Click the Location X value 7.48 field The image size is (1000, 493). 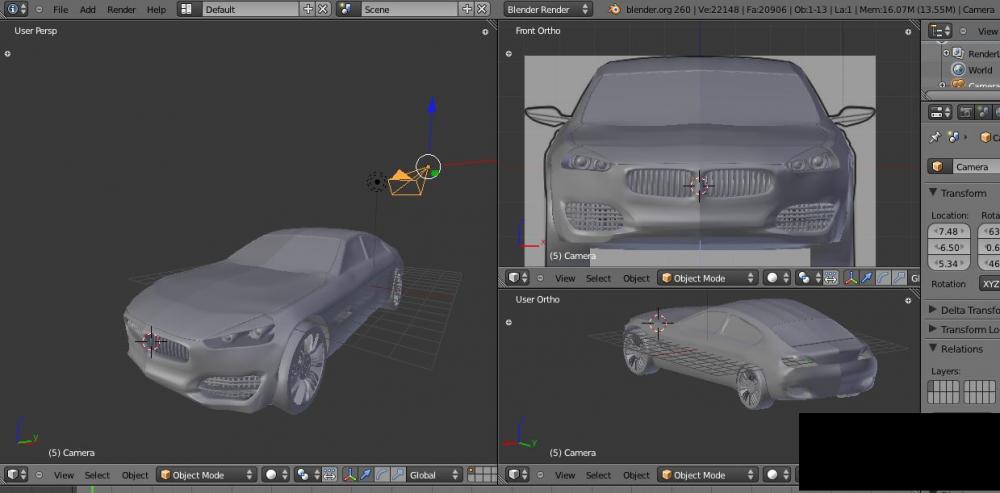pos(948,232)
